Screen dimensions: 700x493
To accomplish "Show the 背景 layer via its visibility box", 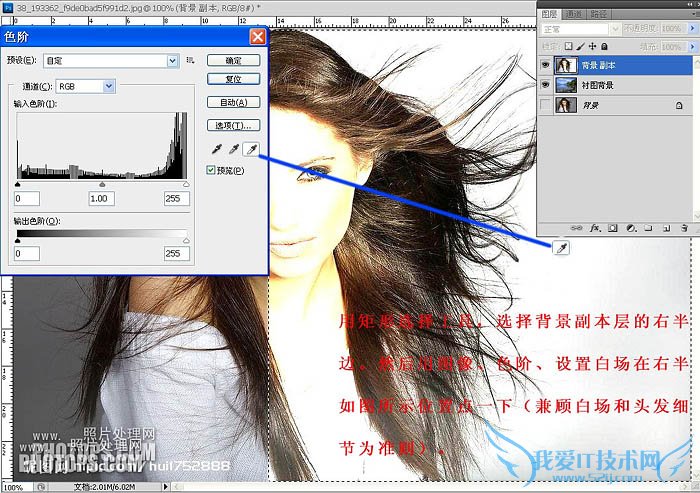I will (x=545, y=105).
